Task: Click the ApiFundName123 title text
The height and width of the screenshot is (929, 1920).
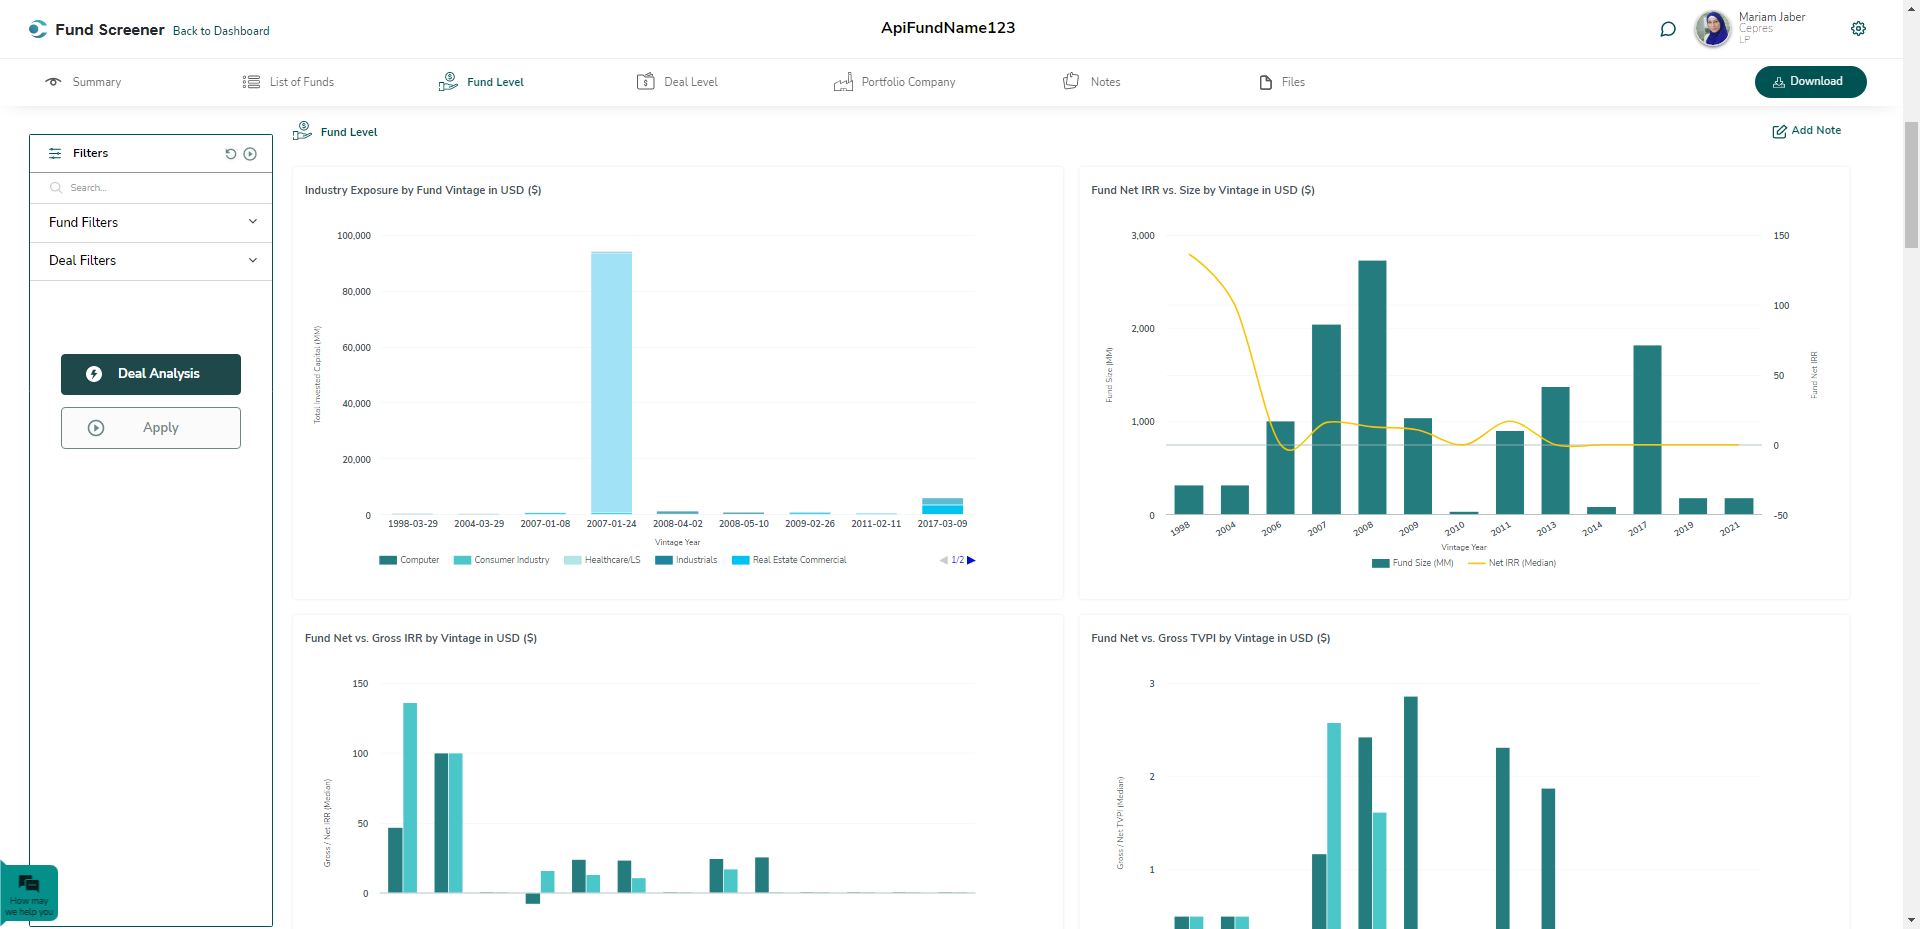Action: coord(948,28)
